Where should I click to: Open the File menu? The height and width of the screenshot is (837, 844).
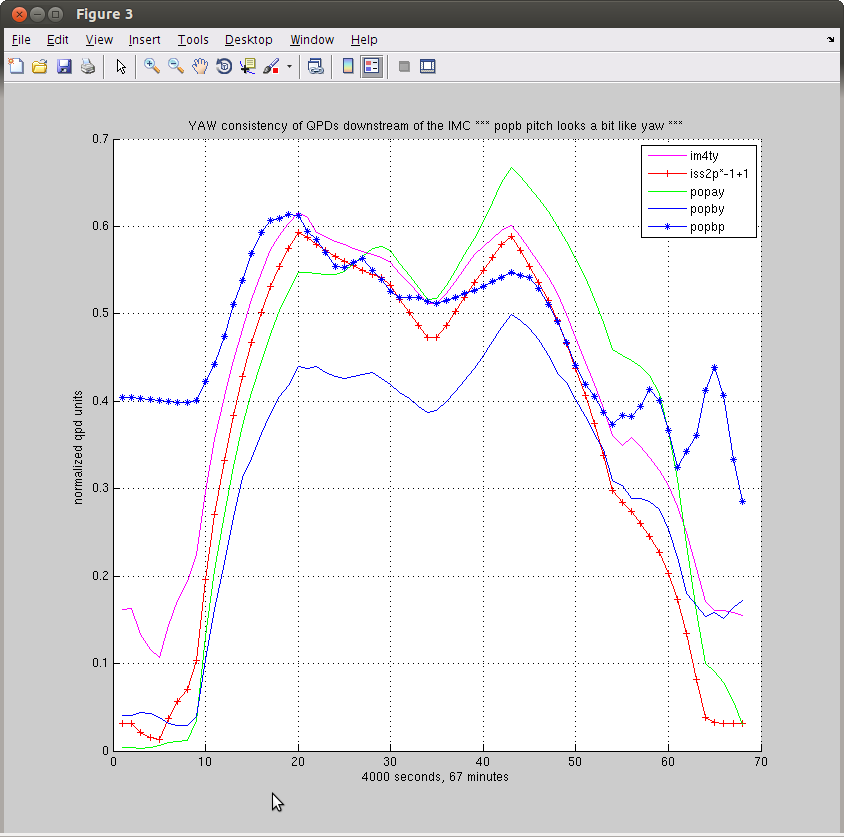point(21,40)
